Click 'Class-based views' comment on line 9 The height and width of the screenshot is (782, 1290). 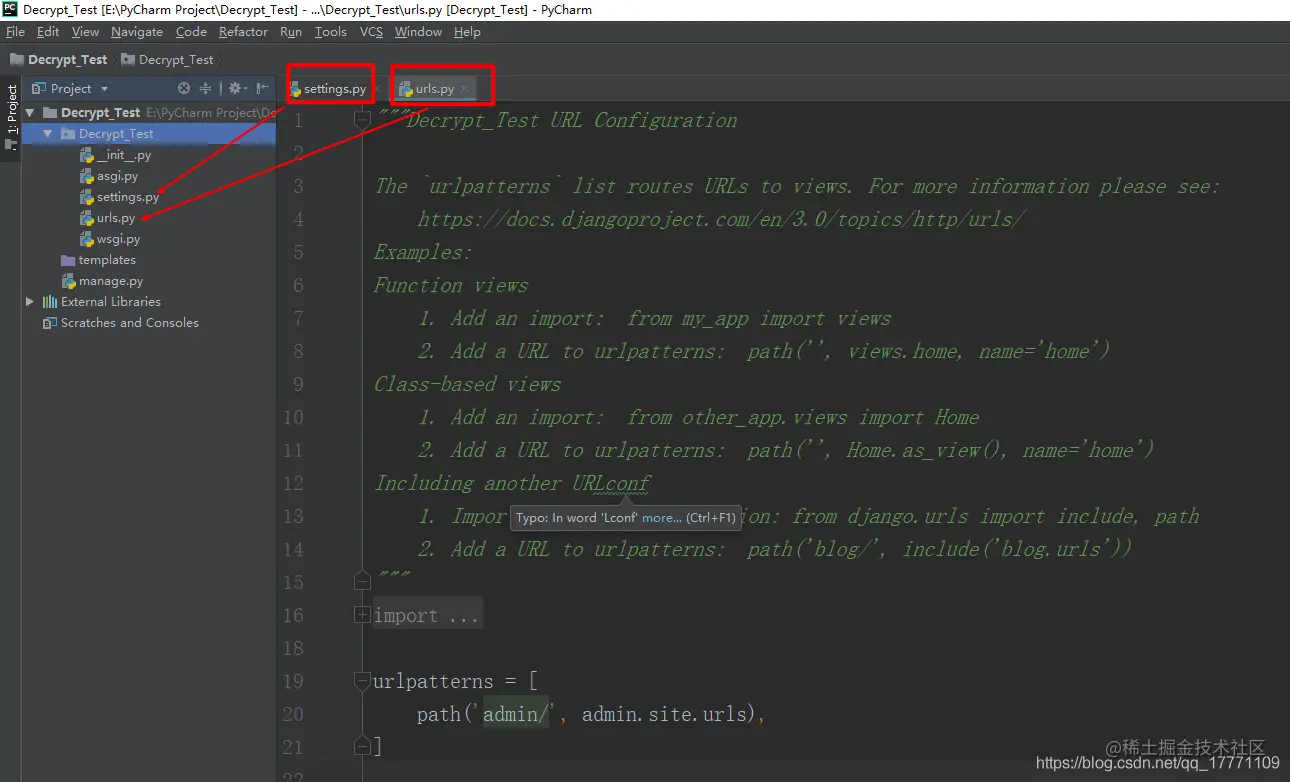point(468,384)
